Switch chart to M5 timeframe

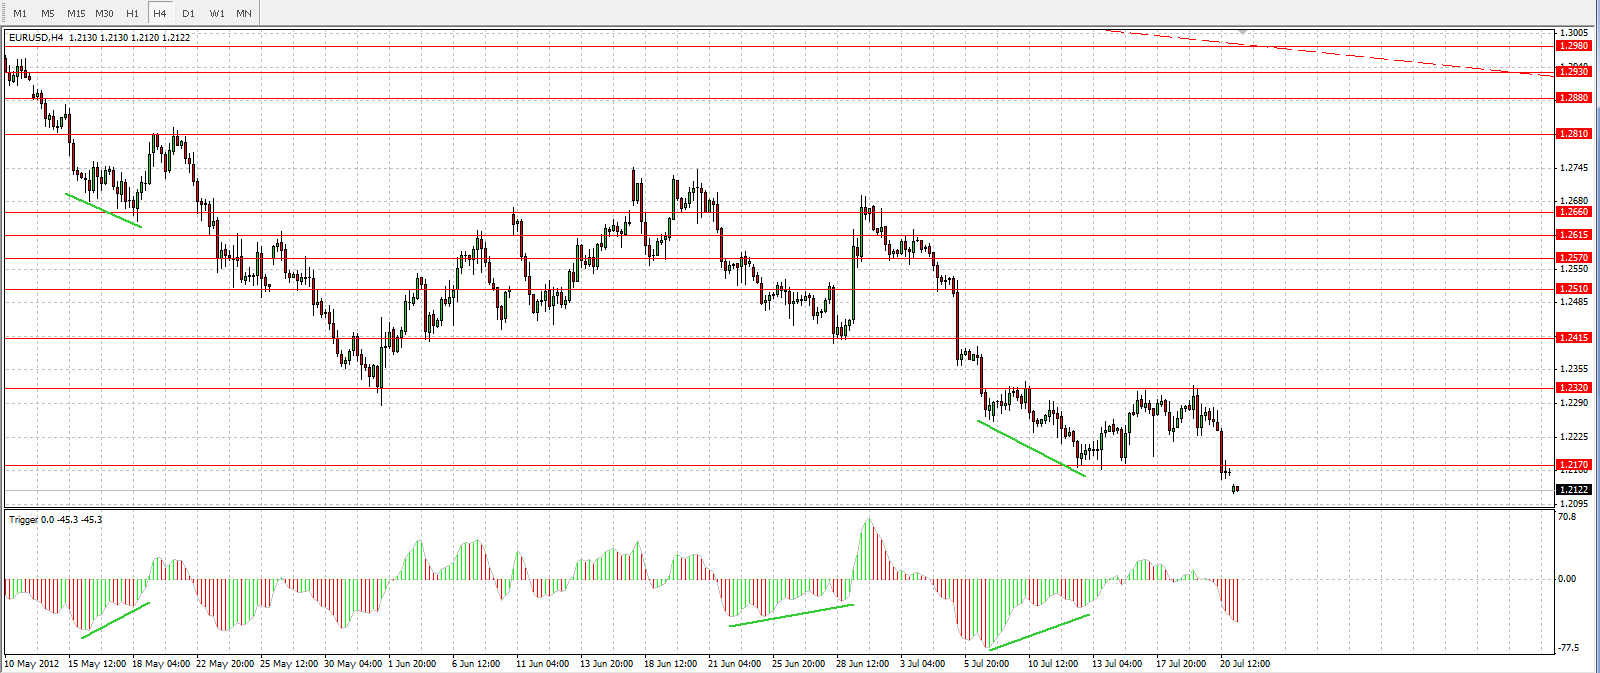pos(48,13)
